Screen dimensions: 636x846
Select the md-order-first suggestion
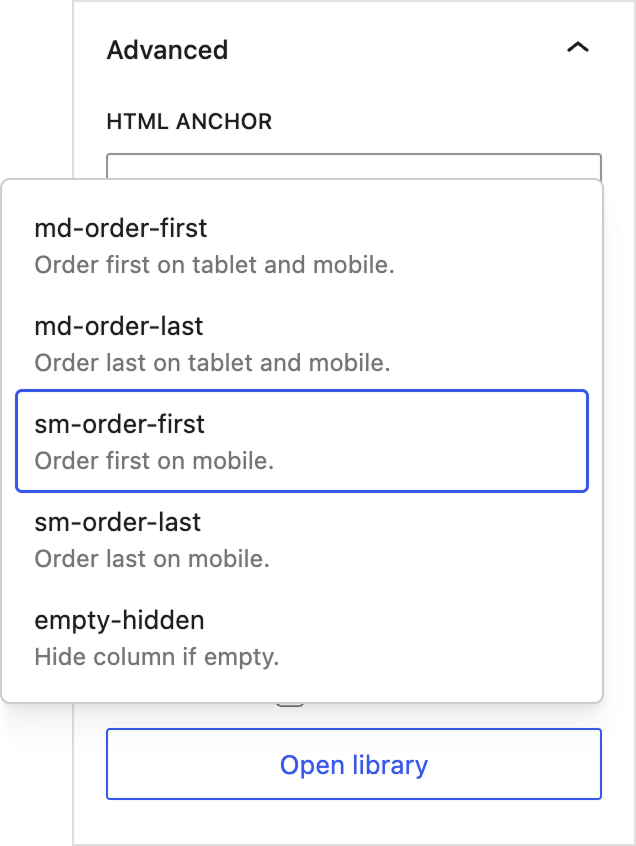coord(120,228)
